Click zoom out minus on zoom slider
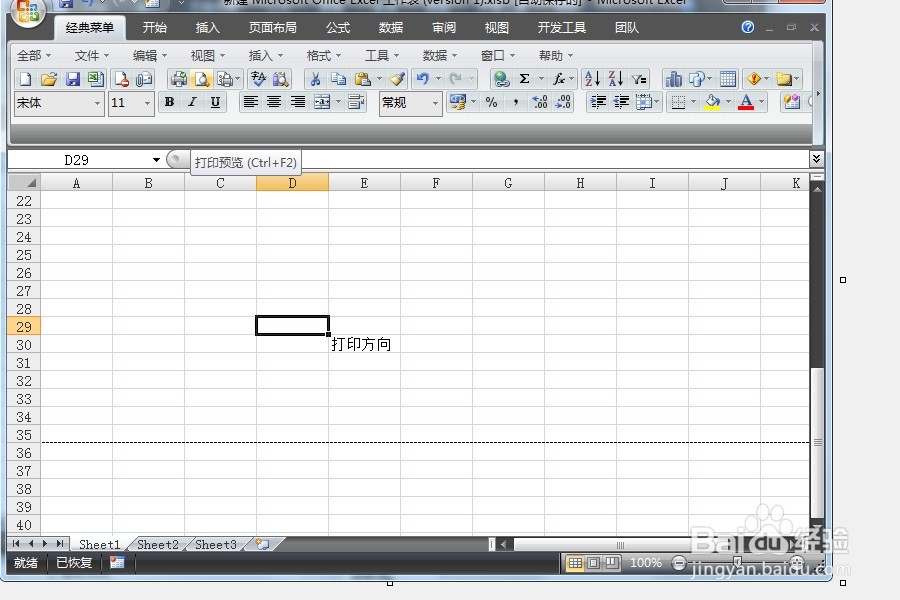900x600 pixels. (678, 563)
